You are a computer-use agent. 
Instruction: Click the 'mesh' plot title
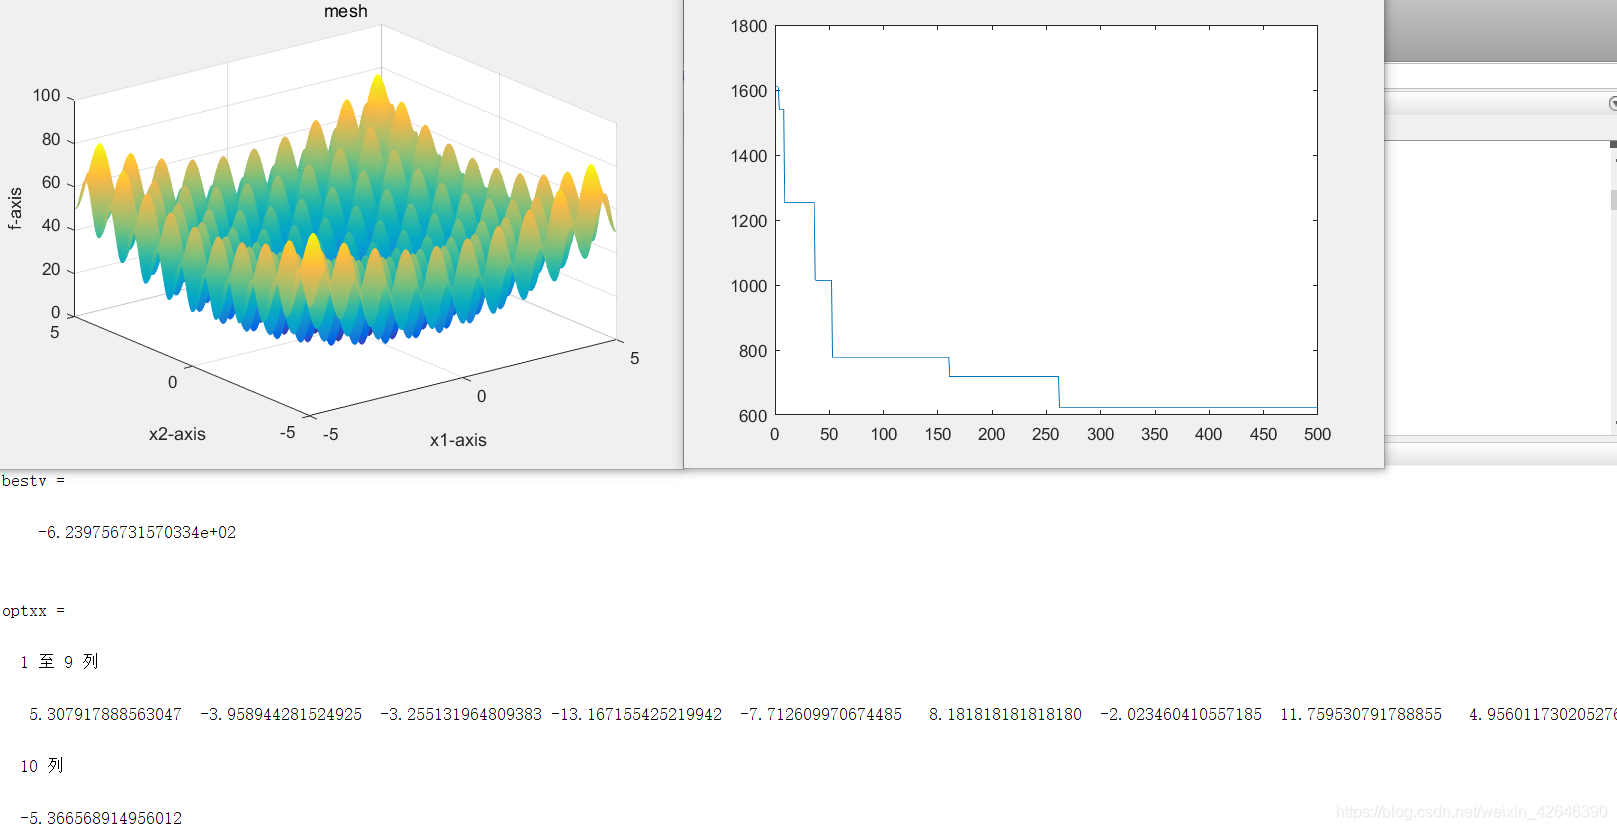tap(346, 11)
